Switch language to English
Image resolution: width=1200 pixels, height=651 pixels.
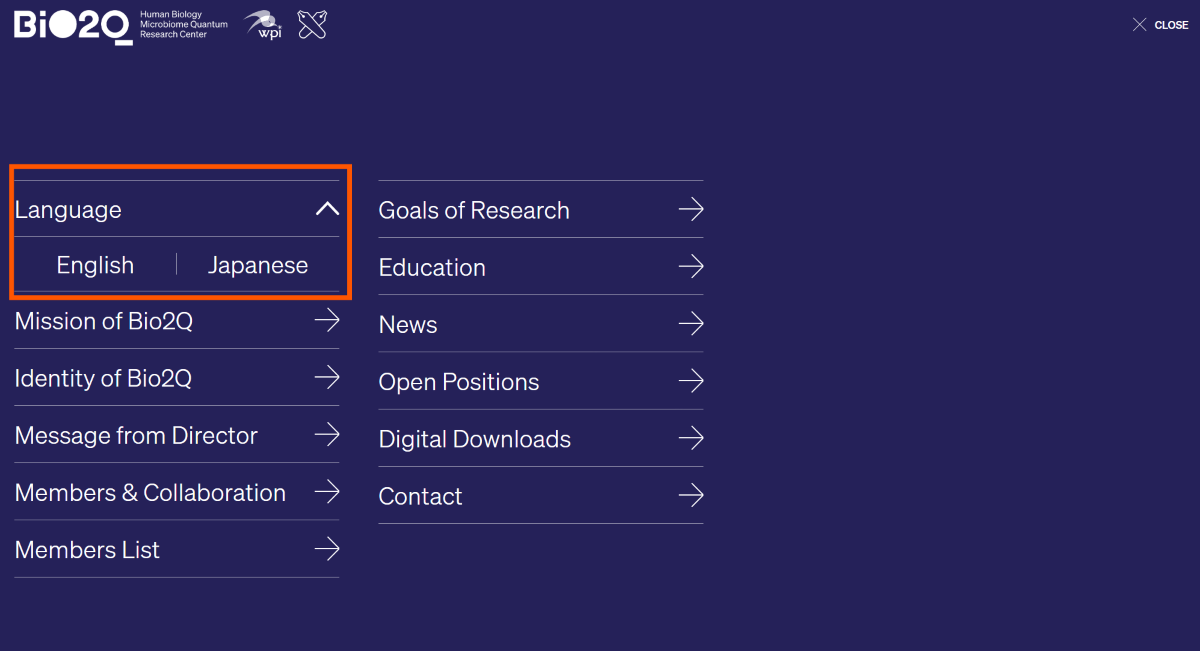point(95,265)
